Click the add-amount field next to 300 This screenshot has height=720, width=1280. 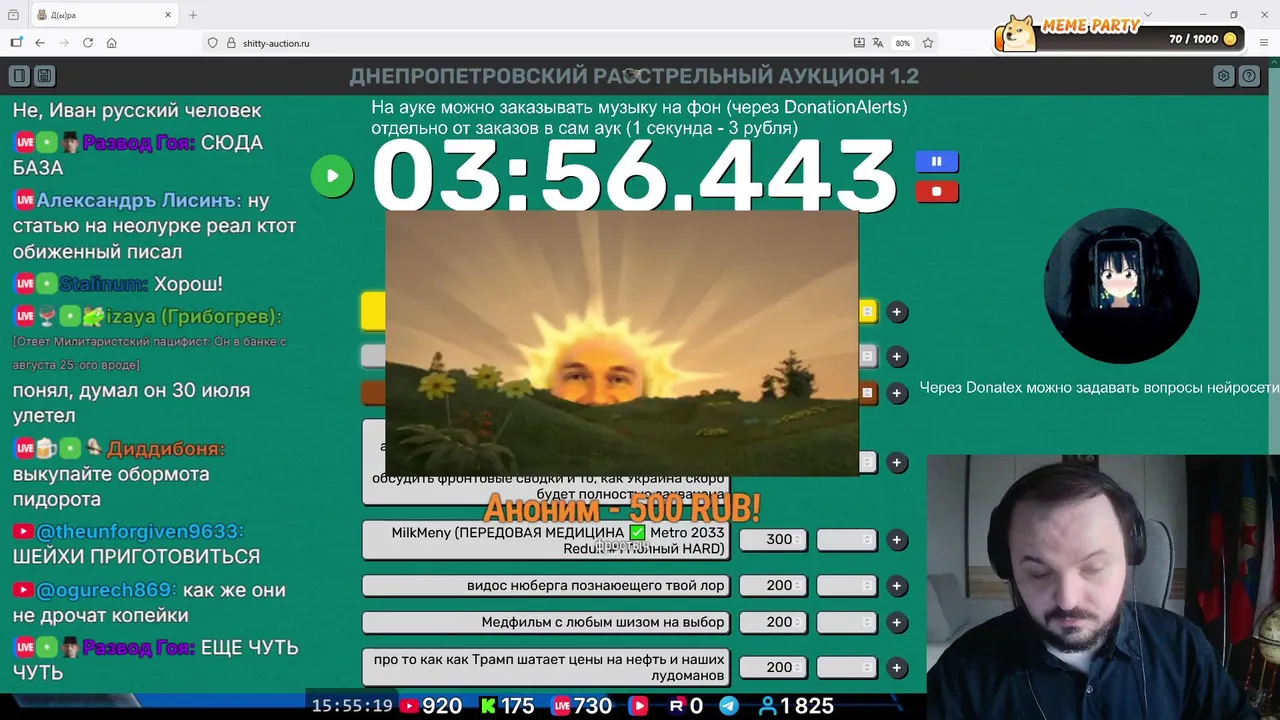846,540
